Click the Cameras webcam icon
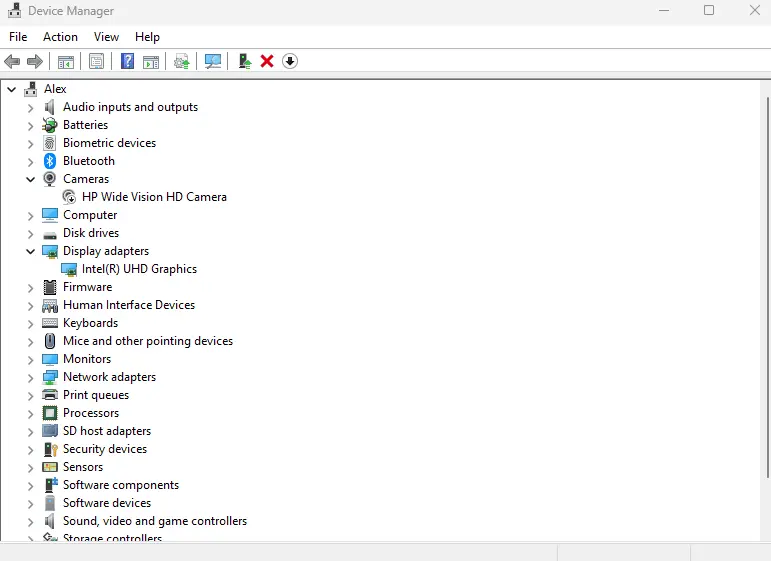This screenshot has height=561, width=771. (50, 179)
